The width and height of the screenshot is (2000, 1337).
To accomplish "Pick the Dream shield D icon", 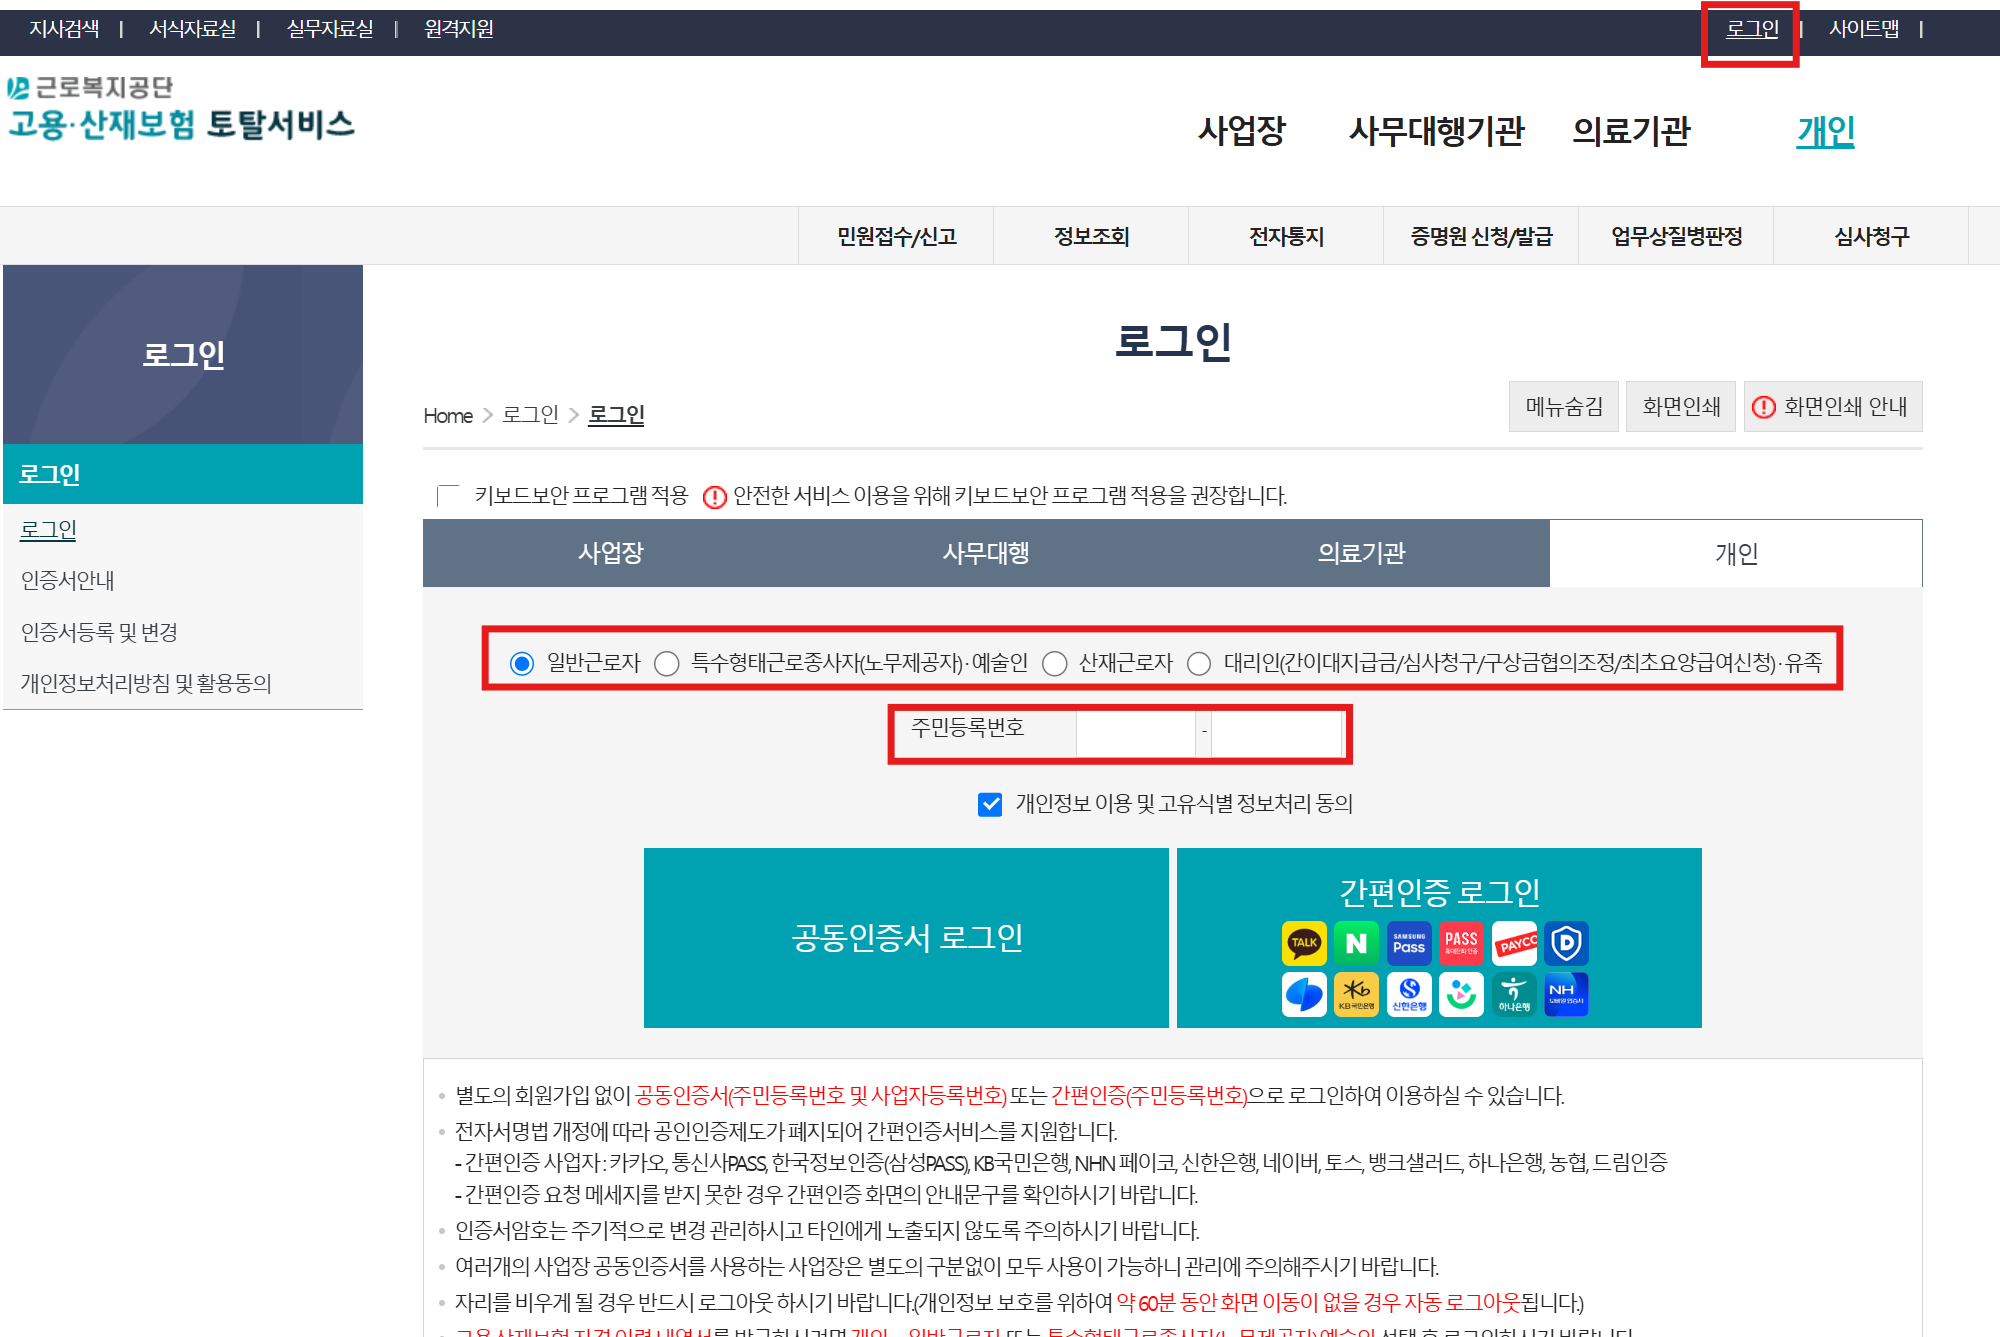I will pos(1566,943).
